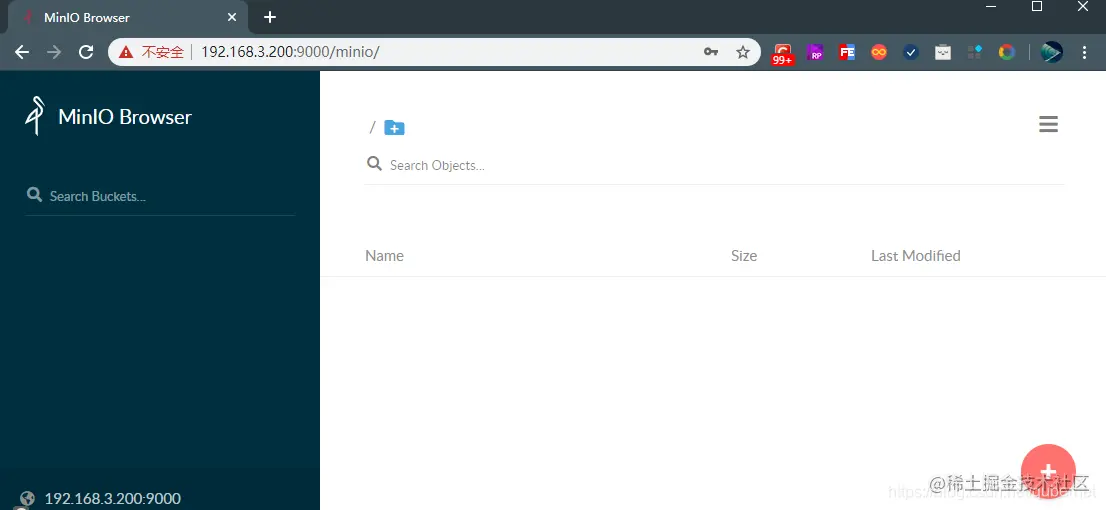
Task: Open the Chrome profile avatar
Action: 1052,52
